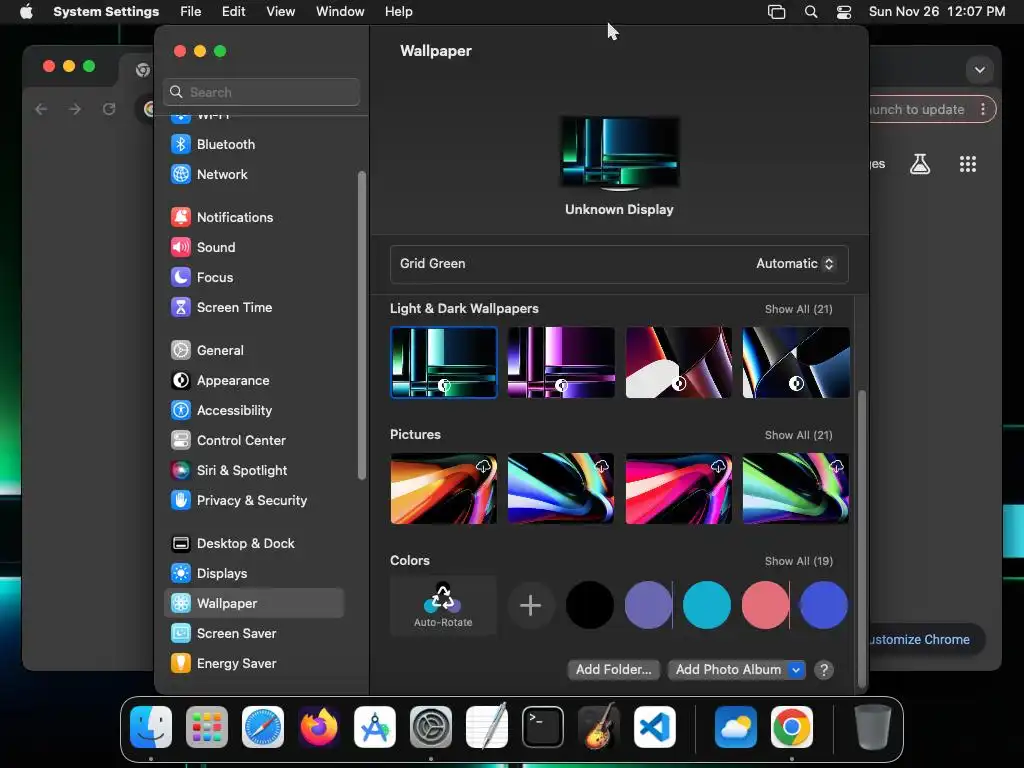Image resolution: width=1024 pixels, height=768 pixels.
Task: Open Chrome three-dot menu
Action: (983, 109)
